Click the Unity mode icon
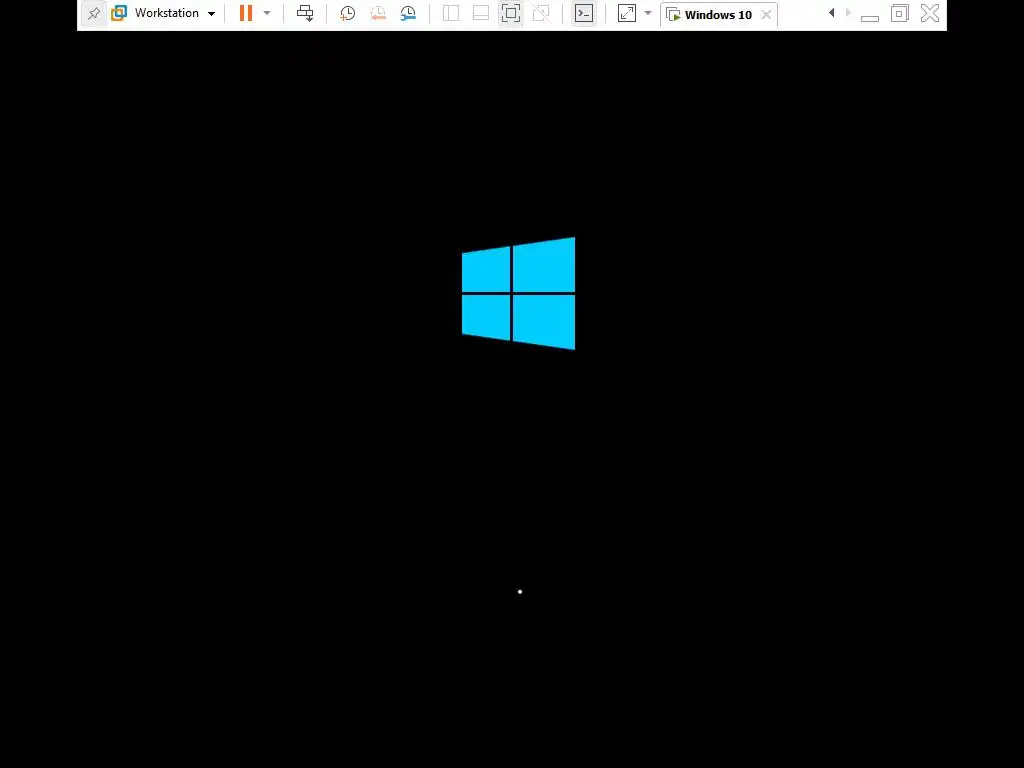This screenshot has height=768, width=1024. pyautogui.click(x=541, y=13)
